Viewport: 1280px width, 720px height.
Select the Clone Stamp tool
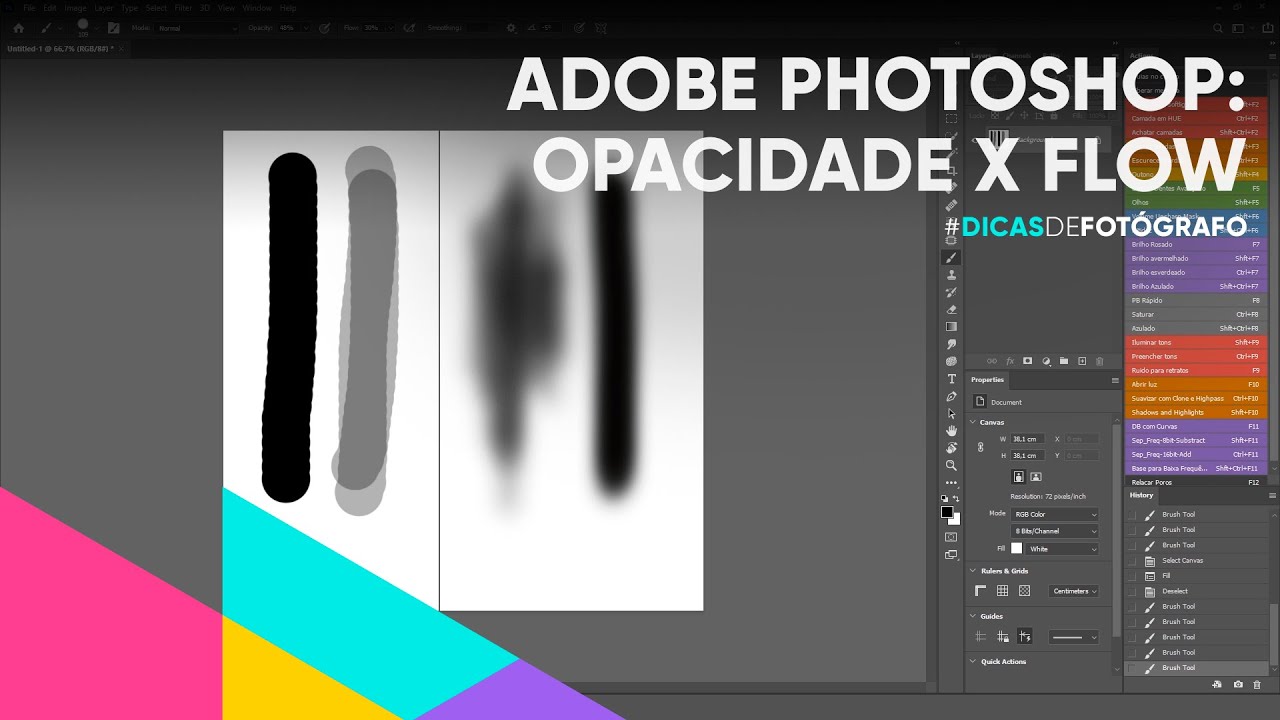click(x=951, y=274)
